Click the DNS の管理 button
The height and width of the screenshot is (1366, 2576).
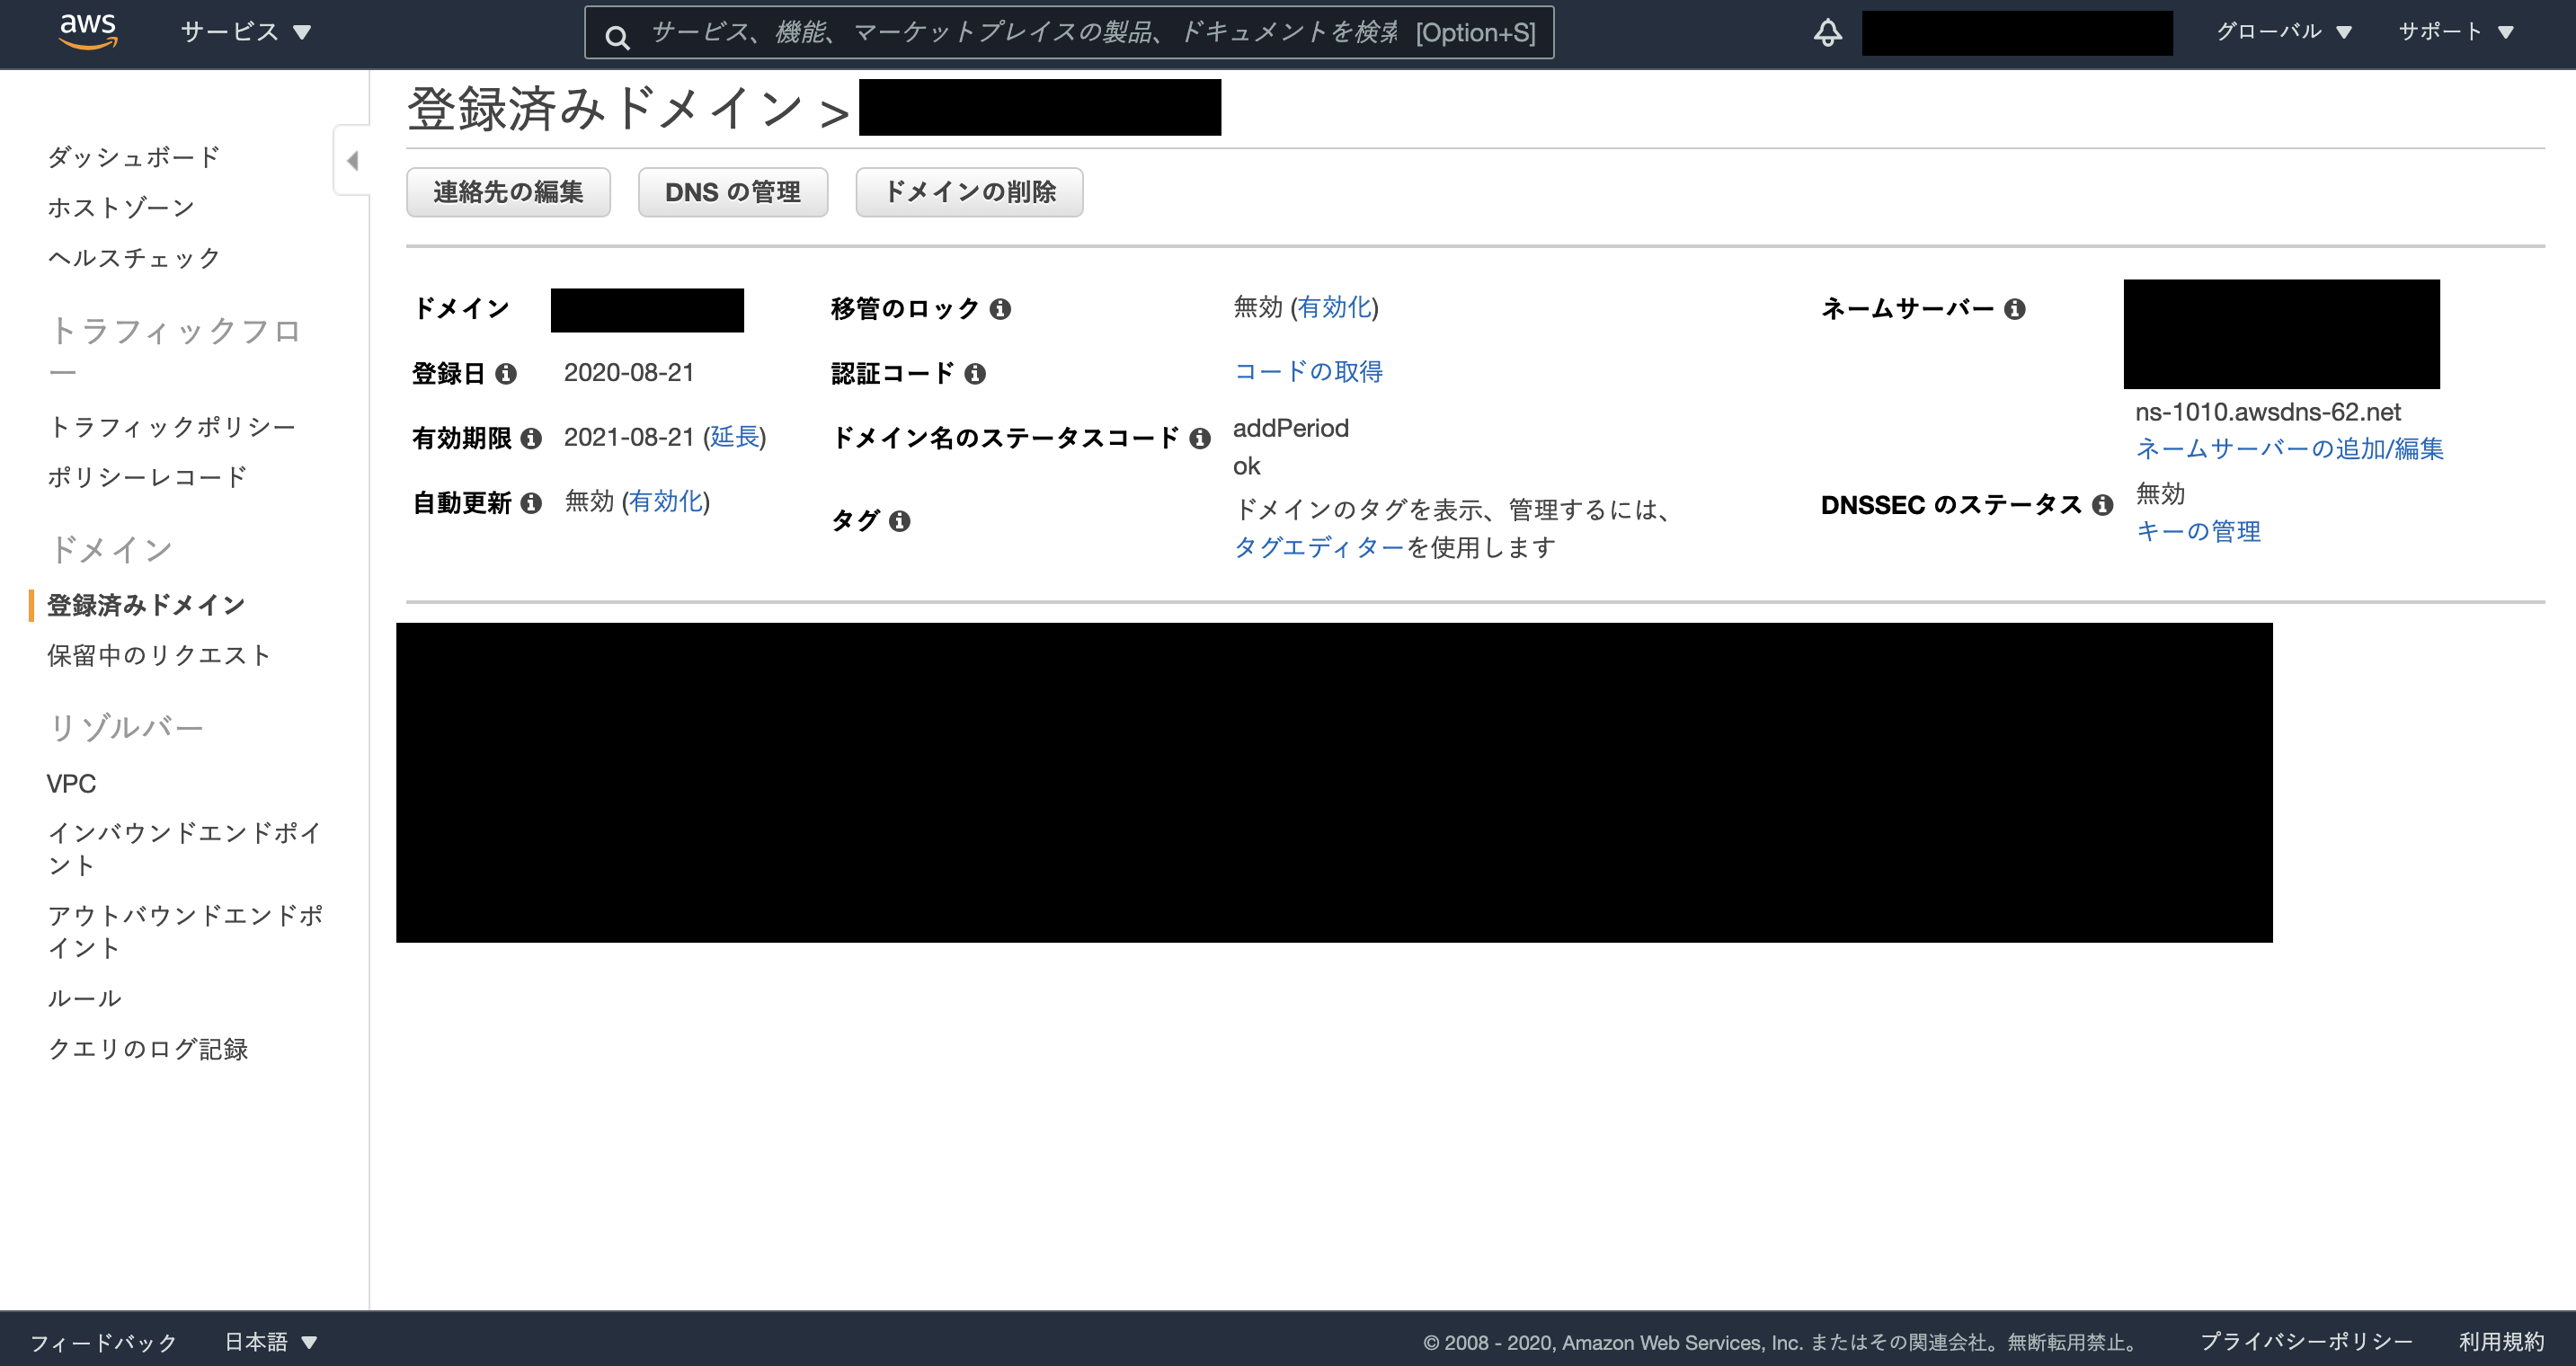pos(732,192)
